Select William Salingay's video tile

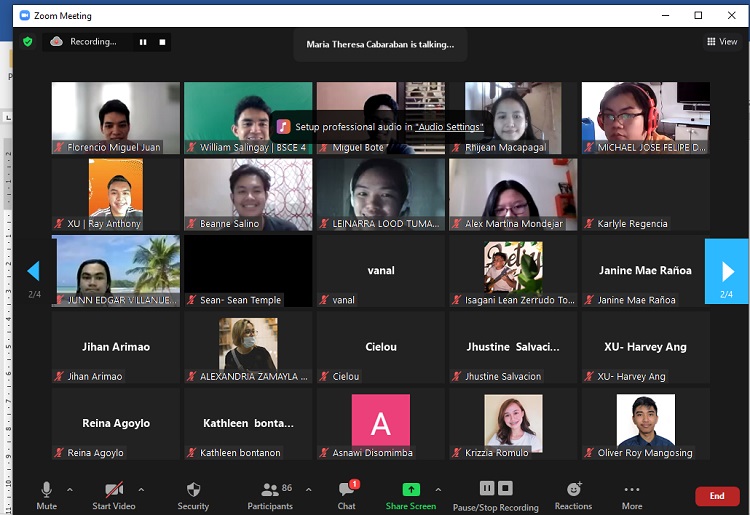(248, 118)
